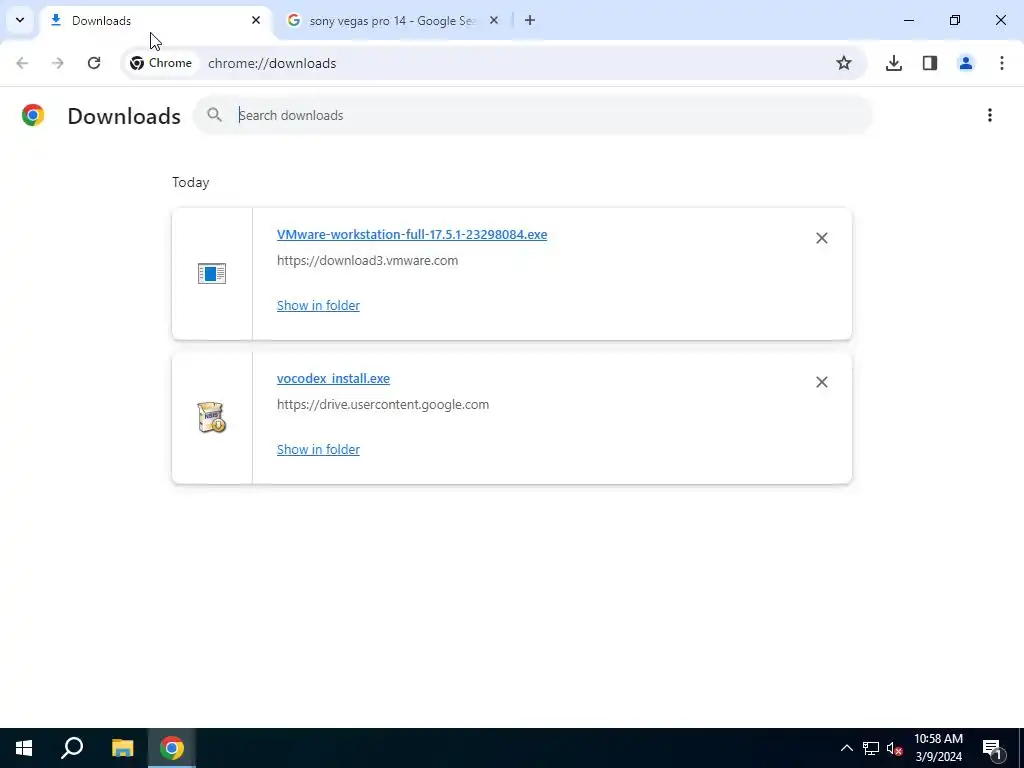
Task: Bookmark this page with the star icon
Action: 844,63
